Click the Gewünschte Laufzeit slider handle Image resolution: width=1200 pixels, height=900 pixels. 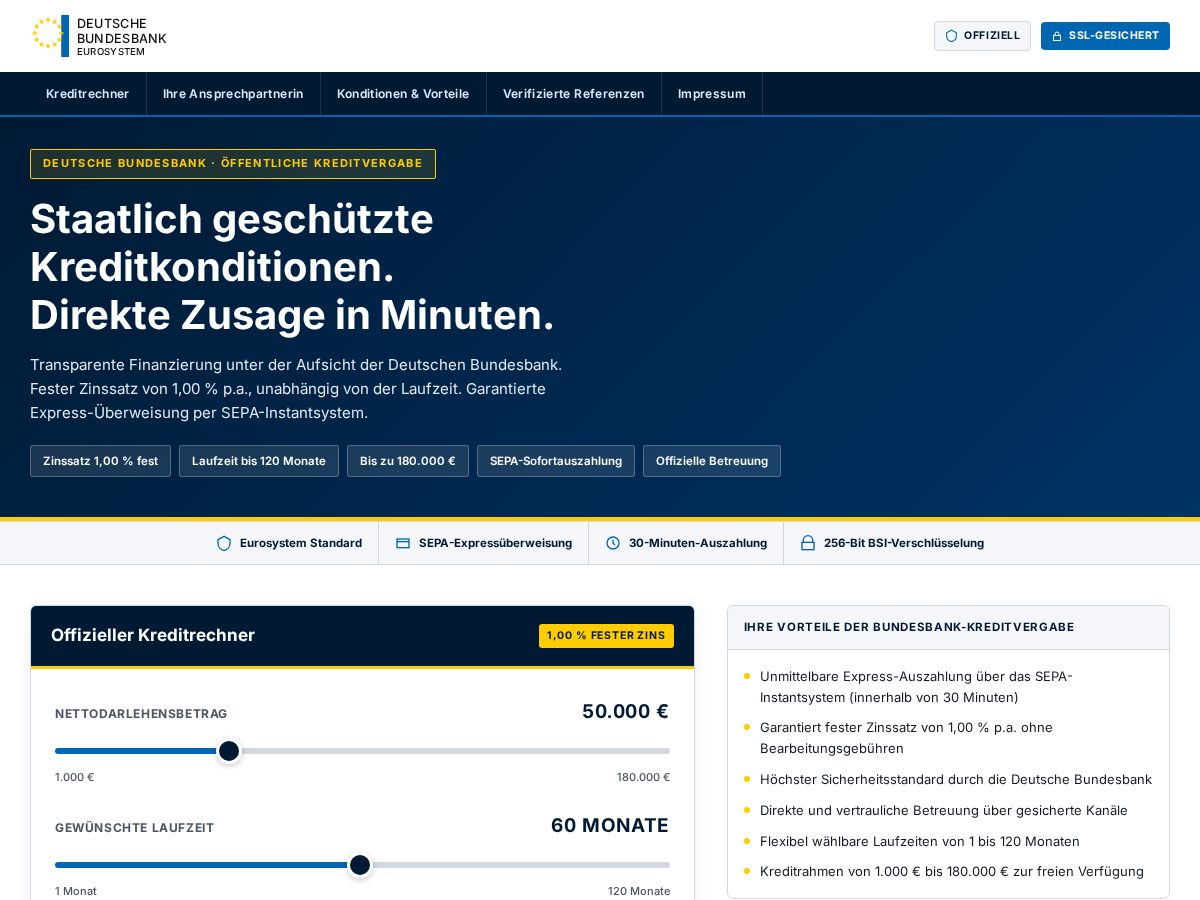(360, 865)
